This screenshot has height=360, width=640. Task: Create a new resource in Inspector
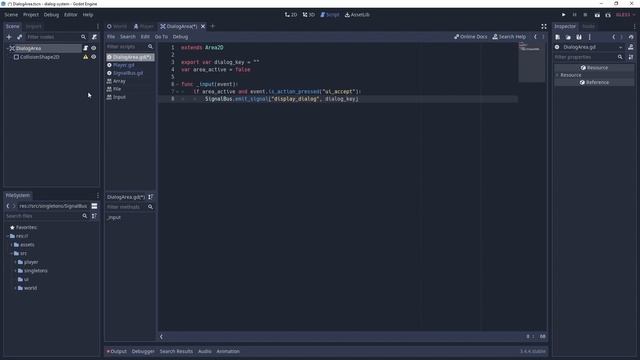[x=558, y=37]
